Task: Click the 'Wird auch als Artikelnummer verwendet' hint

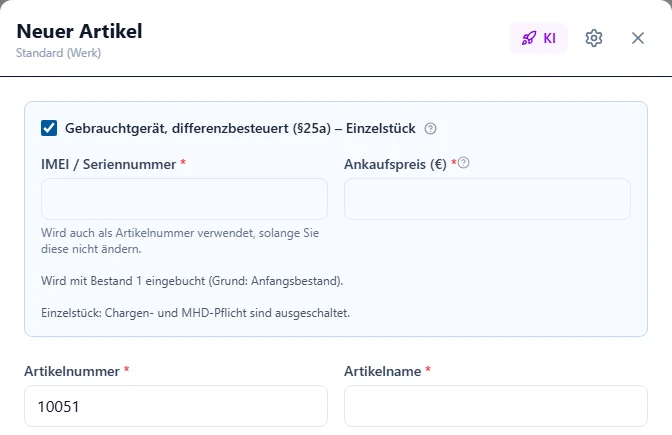Action: pyautogui.click(x=180, y=241)
